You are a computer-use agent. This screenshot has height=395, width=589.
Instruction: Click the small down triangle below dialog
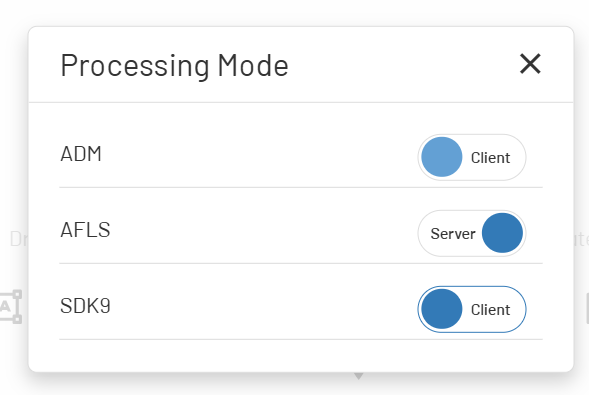coord(359,376)
